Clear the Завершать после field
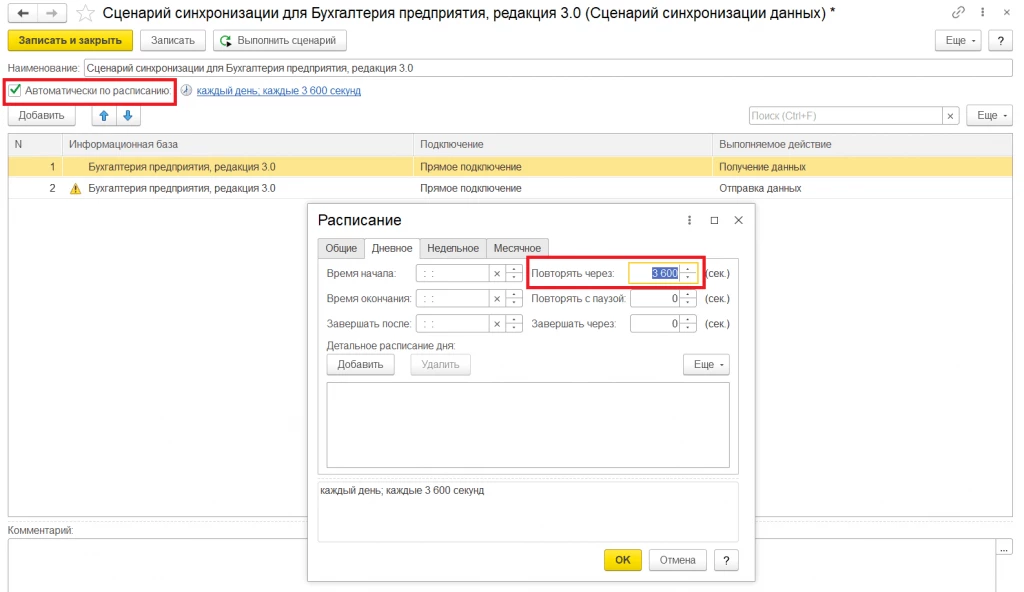1024x592 pixels. tap(497, 323)
